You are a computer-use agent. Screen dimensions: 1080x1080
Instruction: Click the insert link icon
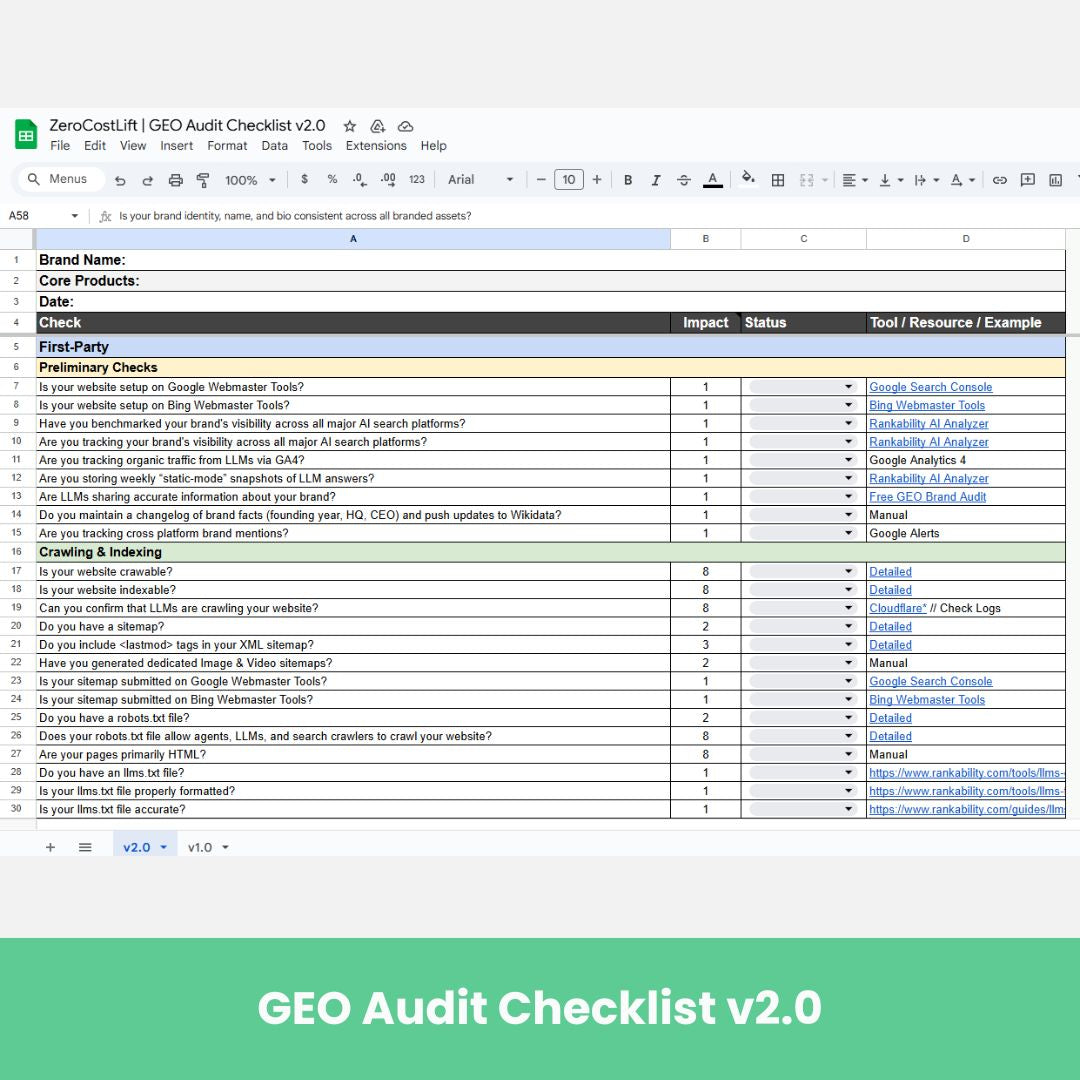coord(999,180)
